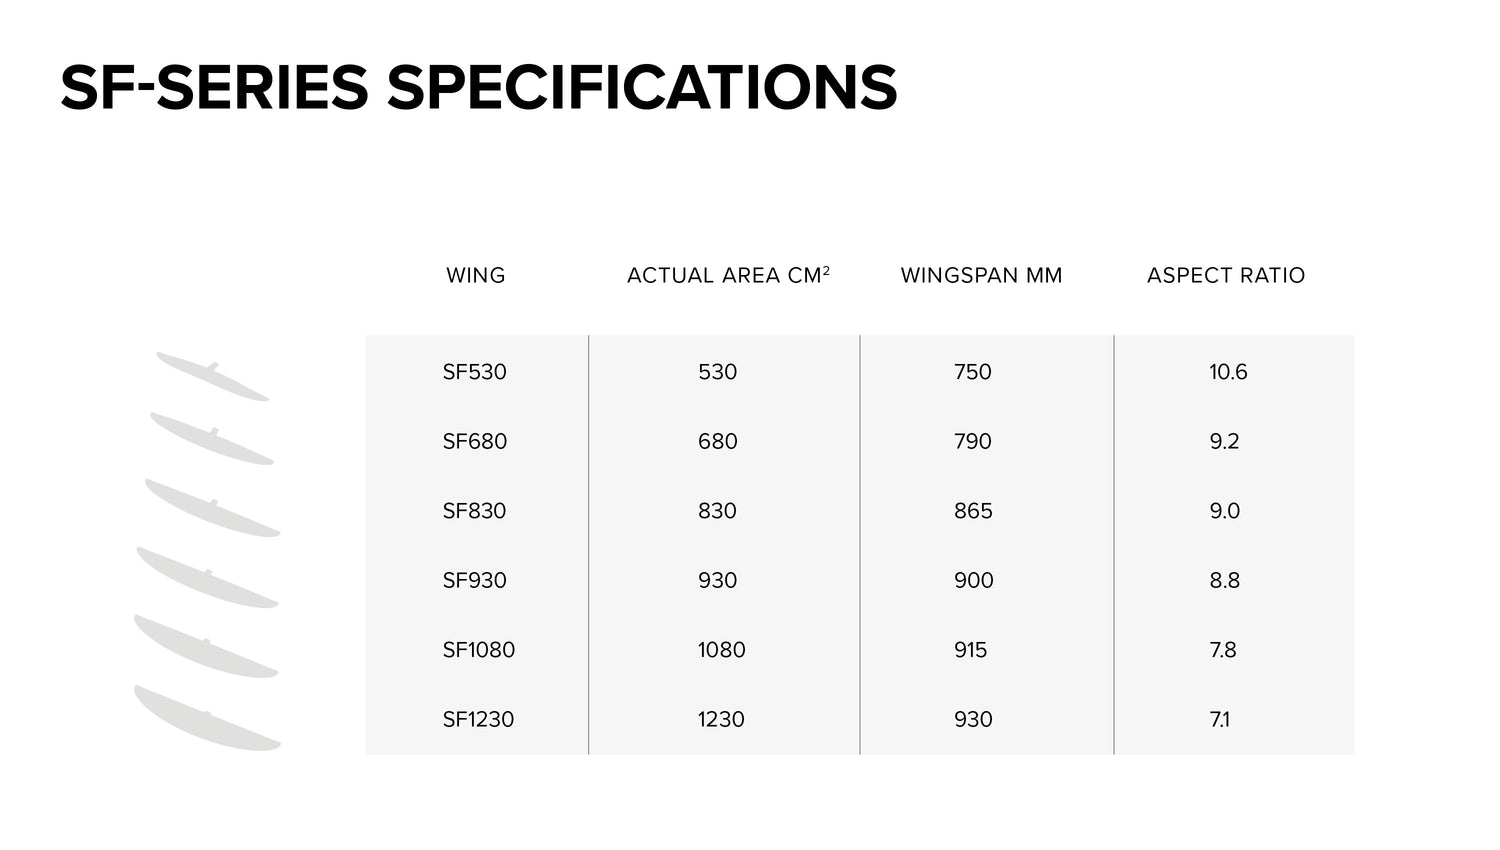Click the 865 wingspan value
Viewport: 1500px width, 850px height.
click(x=973, y=511)
